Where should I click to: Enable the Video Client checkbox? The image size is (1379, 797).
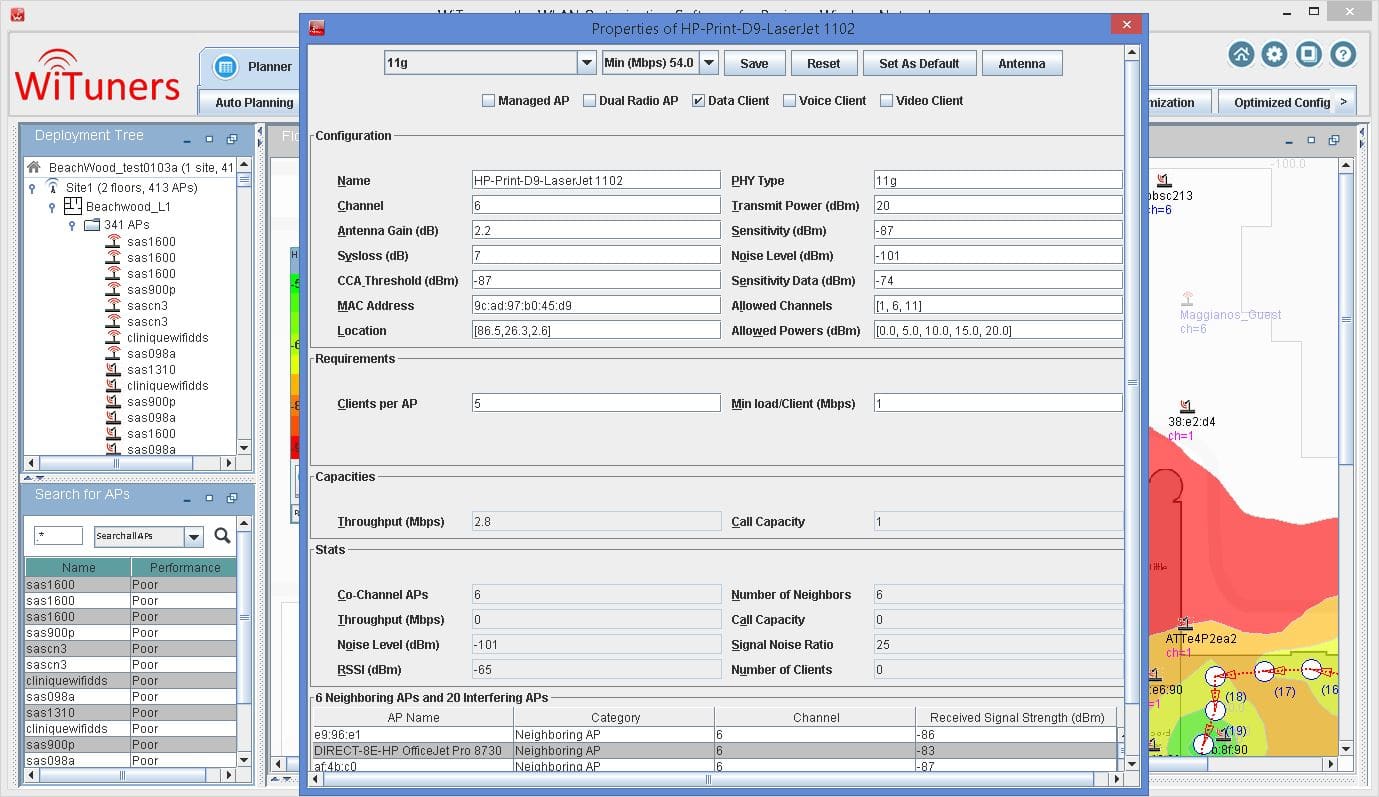[x=886, y=101]
